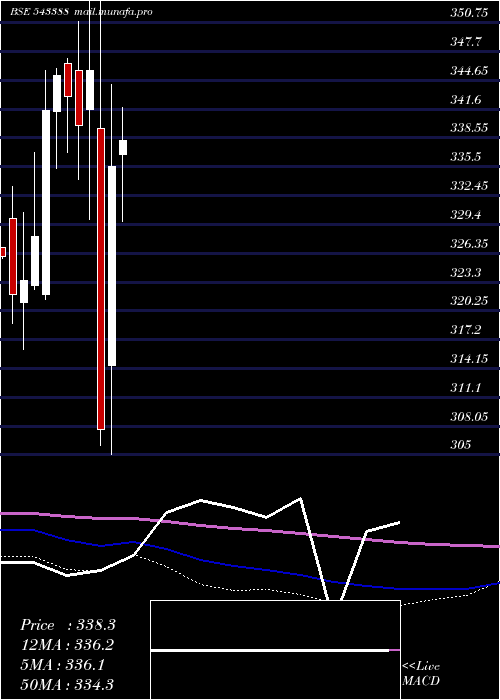Click the 50MA : 334.3 readout
The width and height of the screenshot is (500, 700).
67,684
